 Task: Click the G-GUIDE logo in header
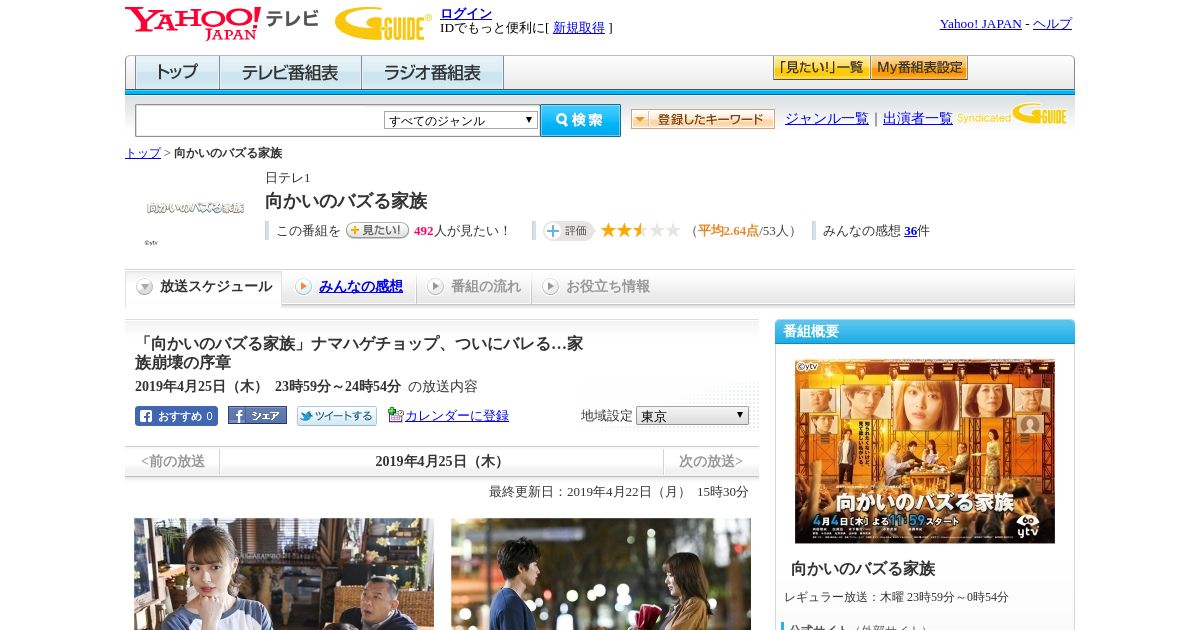coord(383,23)
